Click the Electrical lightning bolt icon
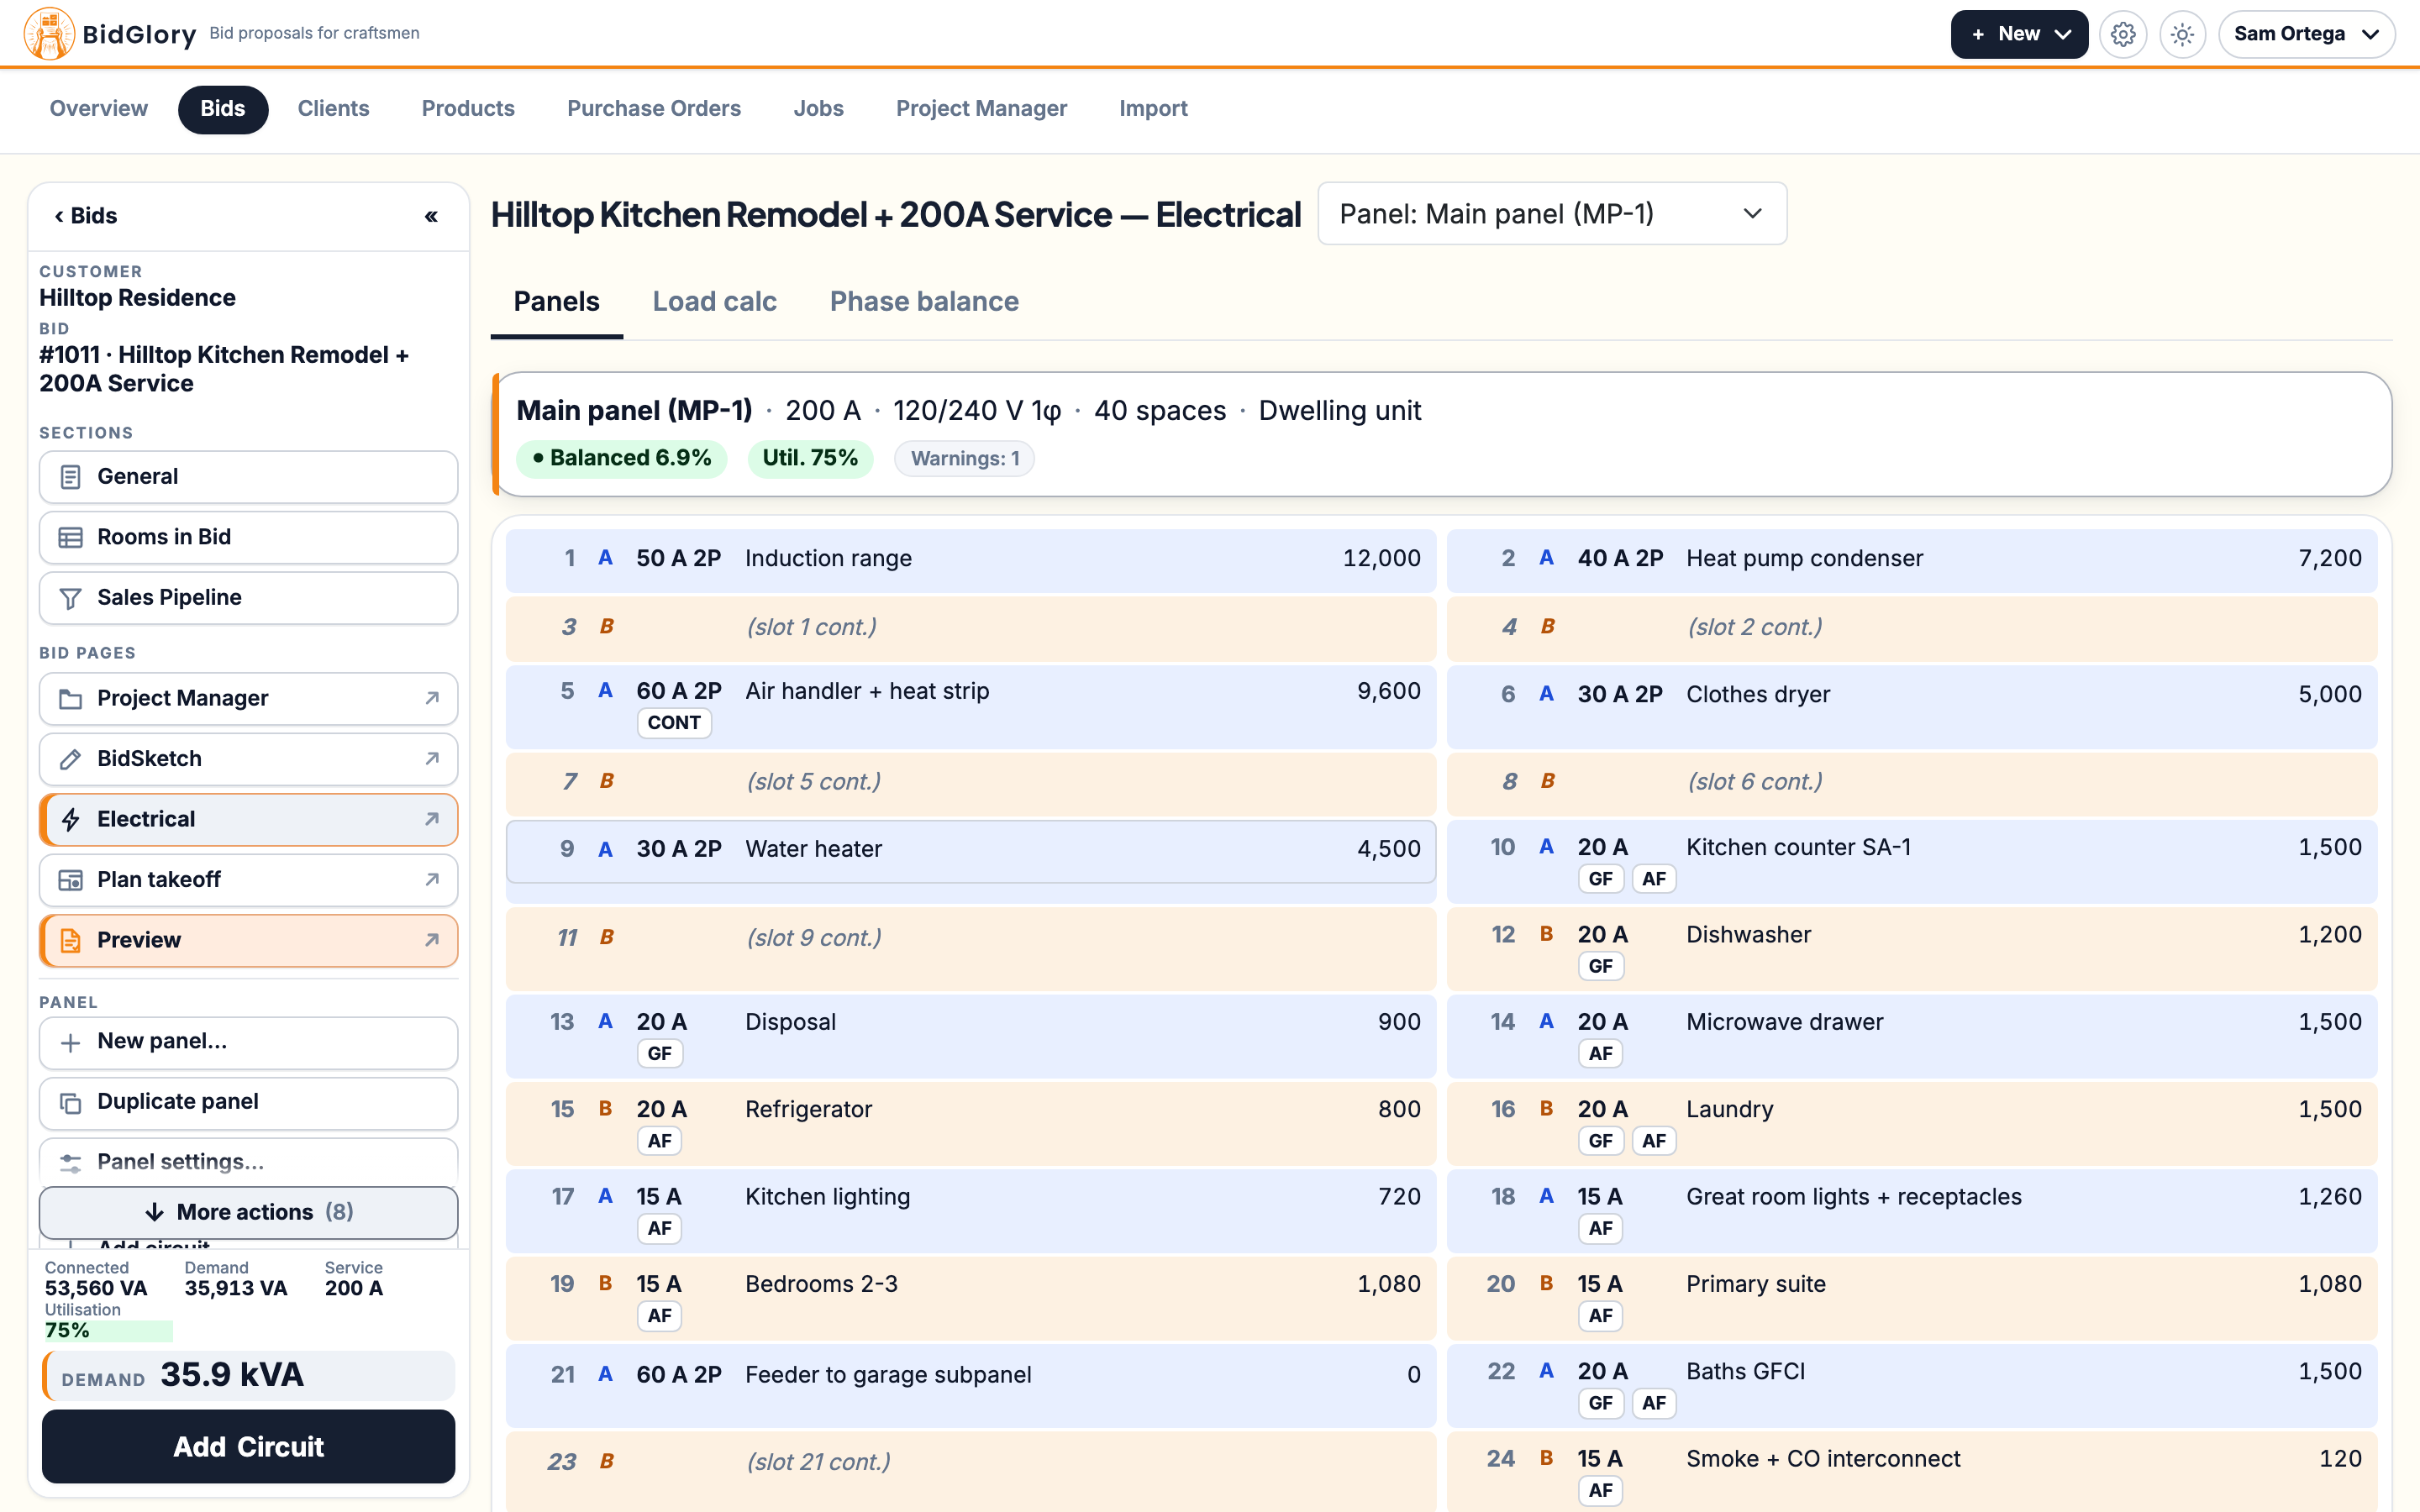Screen dimensions: 2420x1512 point(70,820)
